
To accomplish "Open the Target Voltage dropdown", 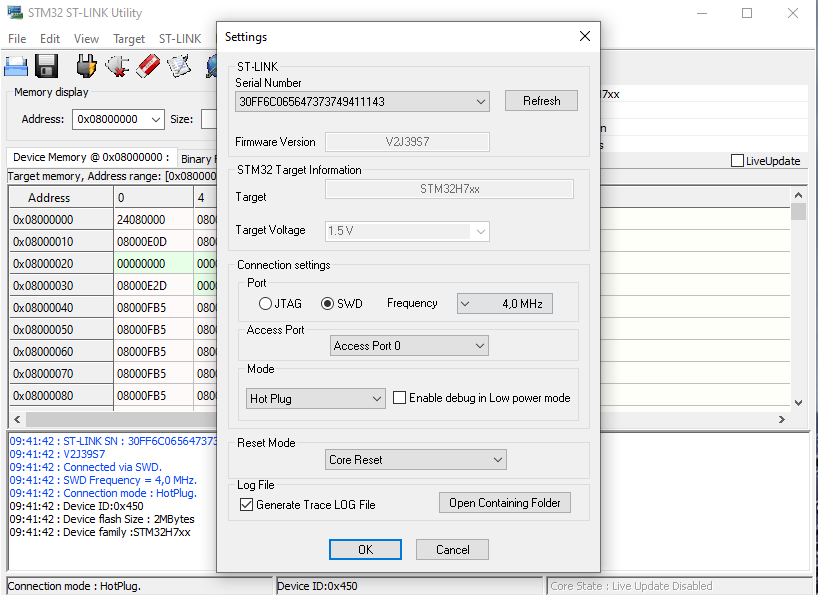I will pos(407,231).
